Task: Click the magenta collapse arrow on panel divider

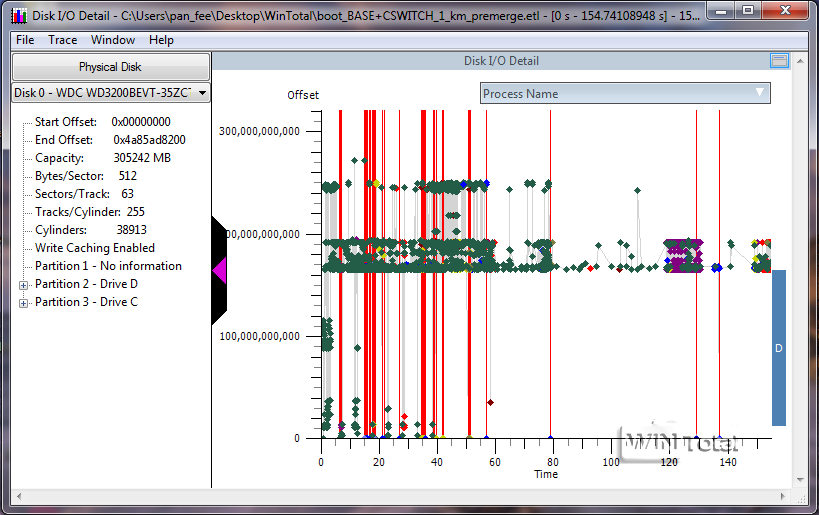Action: (x=219, y=270)
